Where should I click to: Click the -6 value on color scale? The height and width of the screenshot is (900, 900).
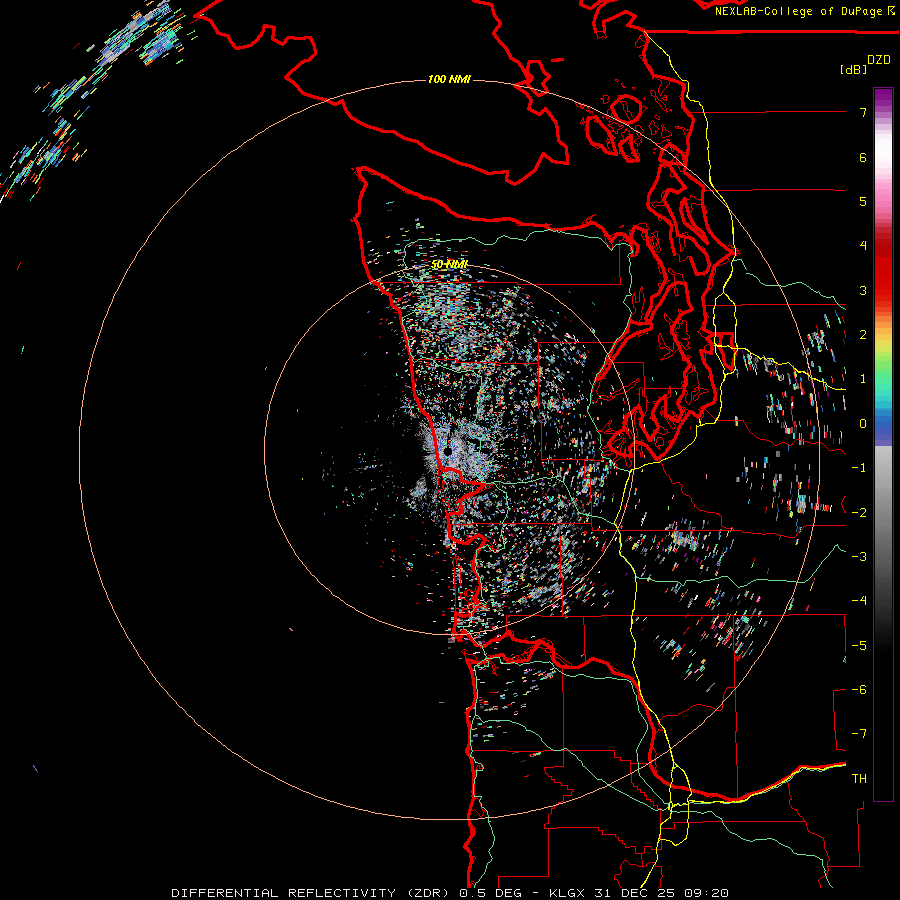pos(859,690)
